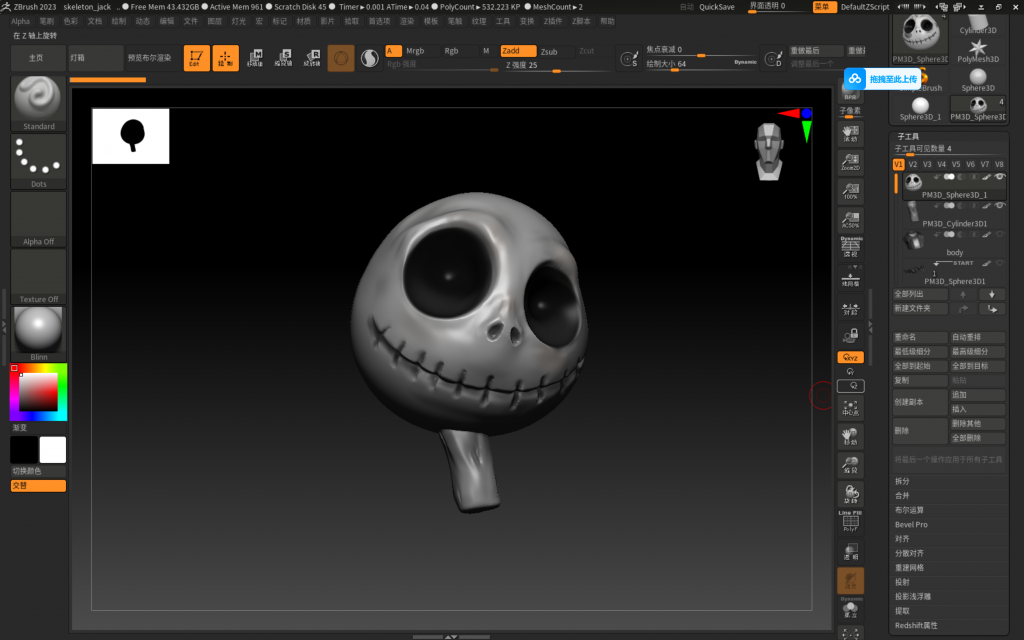Viewport: 1024px width, 640px height.
Task: Open the Z插件 (ZPlugin) menu
Action: [x=552, y=22]
